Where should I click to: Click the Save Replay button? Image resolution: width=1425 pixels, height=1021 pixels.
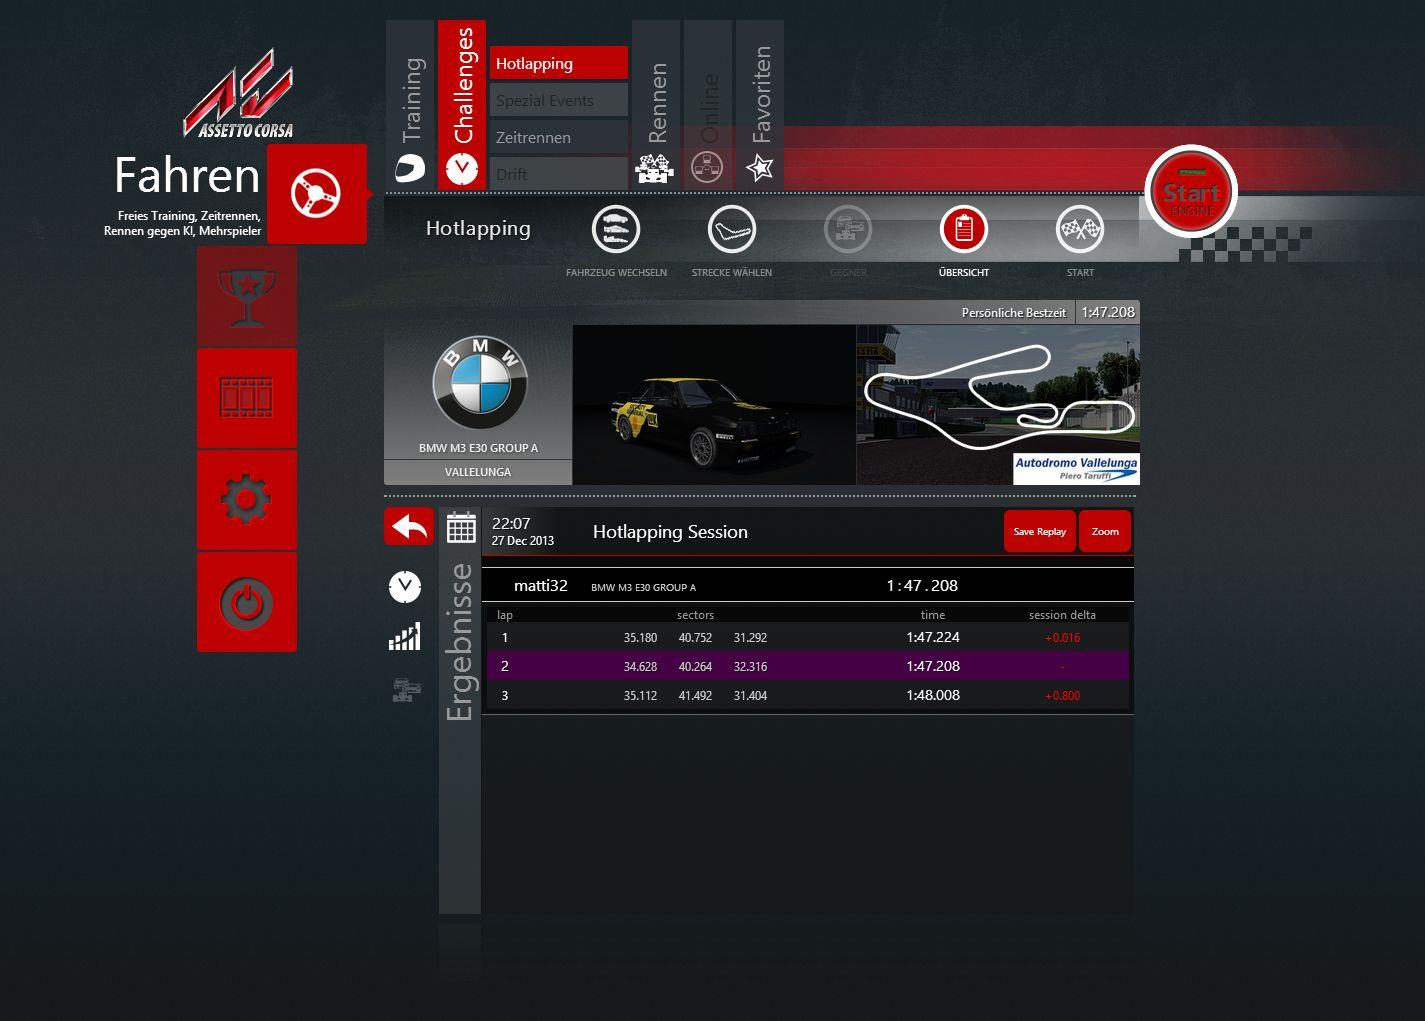pyautogui.click(x=1040, y=531)
